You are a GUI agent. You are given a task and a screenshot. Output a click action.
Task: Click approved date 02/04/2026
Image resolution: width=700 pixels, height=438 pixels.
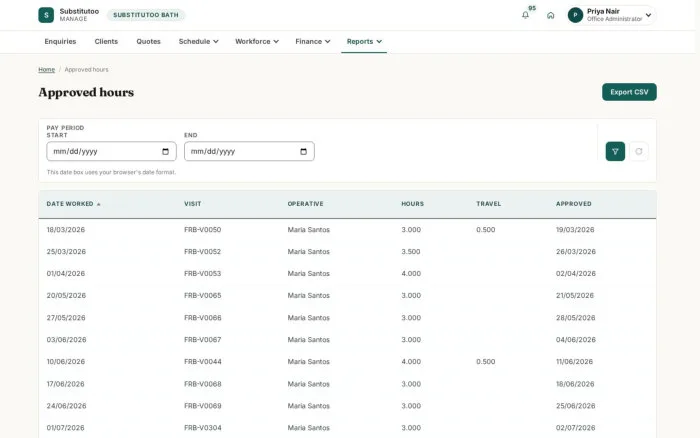pyautogui.click(x=576, y=273)
